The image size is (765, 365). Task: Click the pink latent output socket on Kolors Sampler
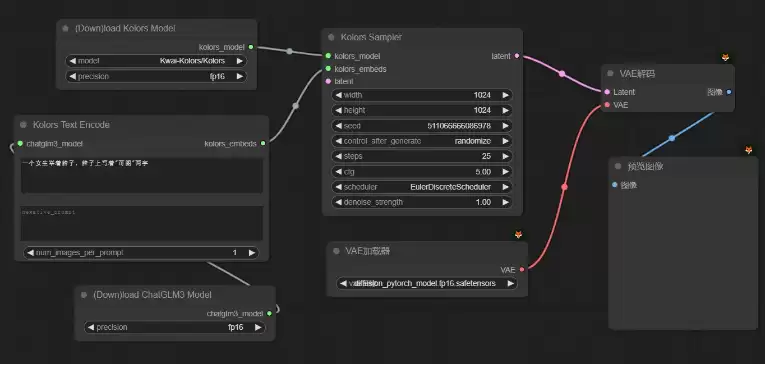(517, 56)
